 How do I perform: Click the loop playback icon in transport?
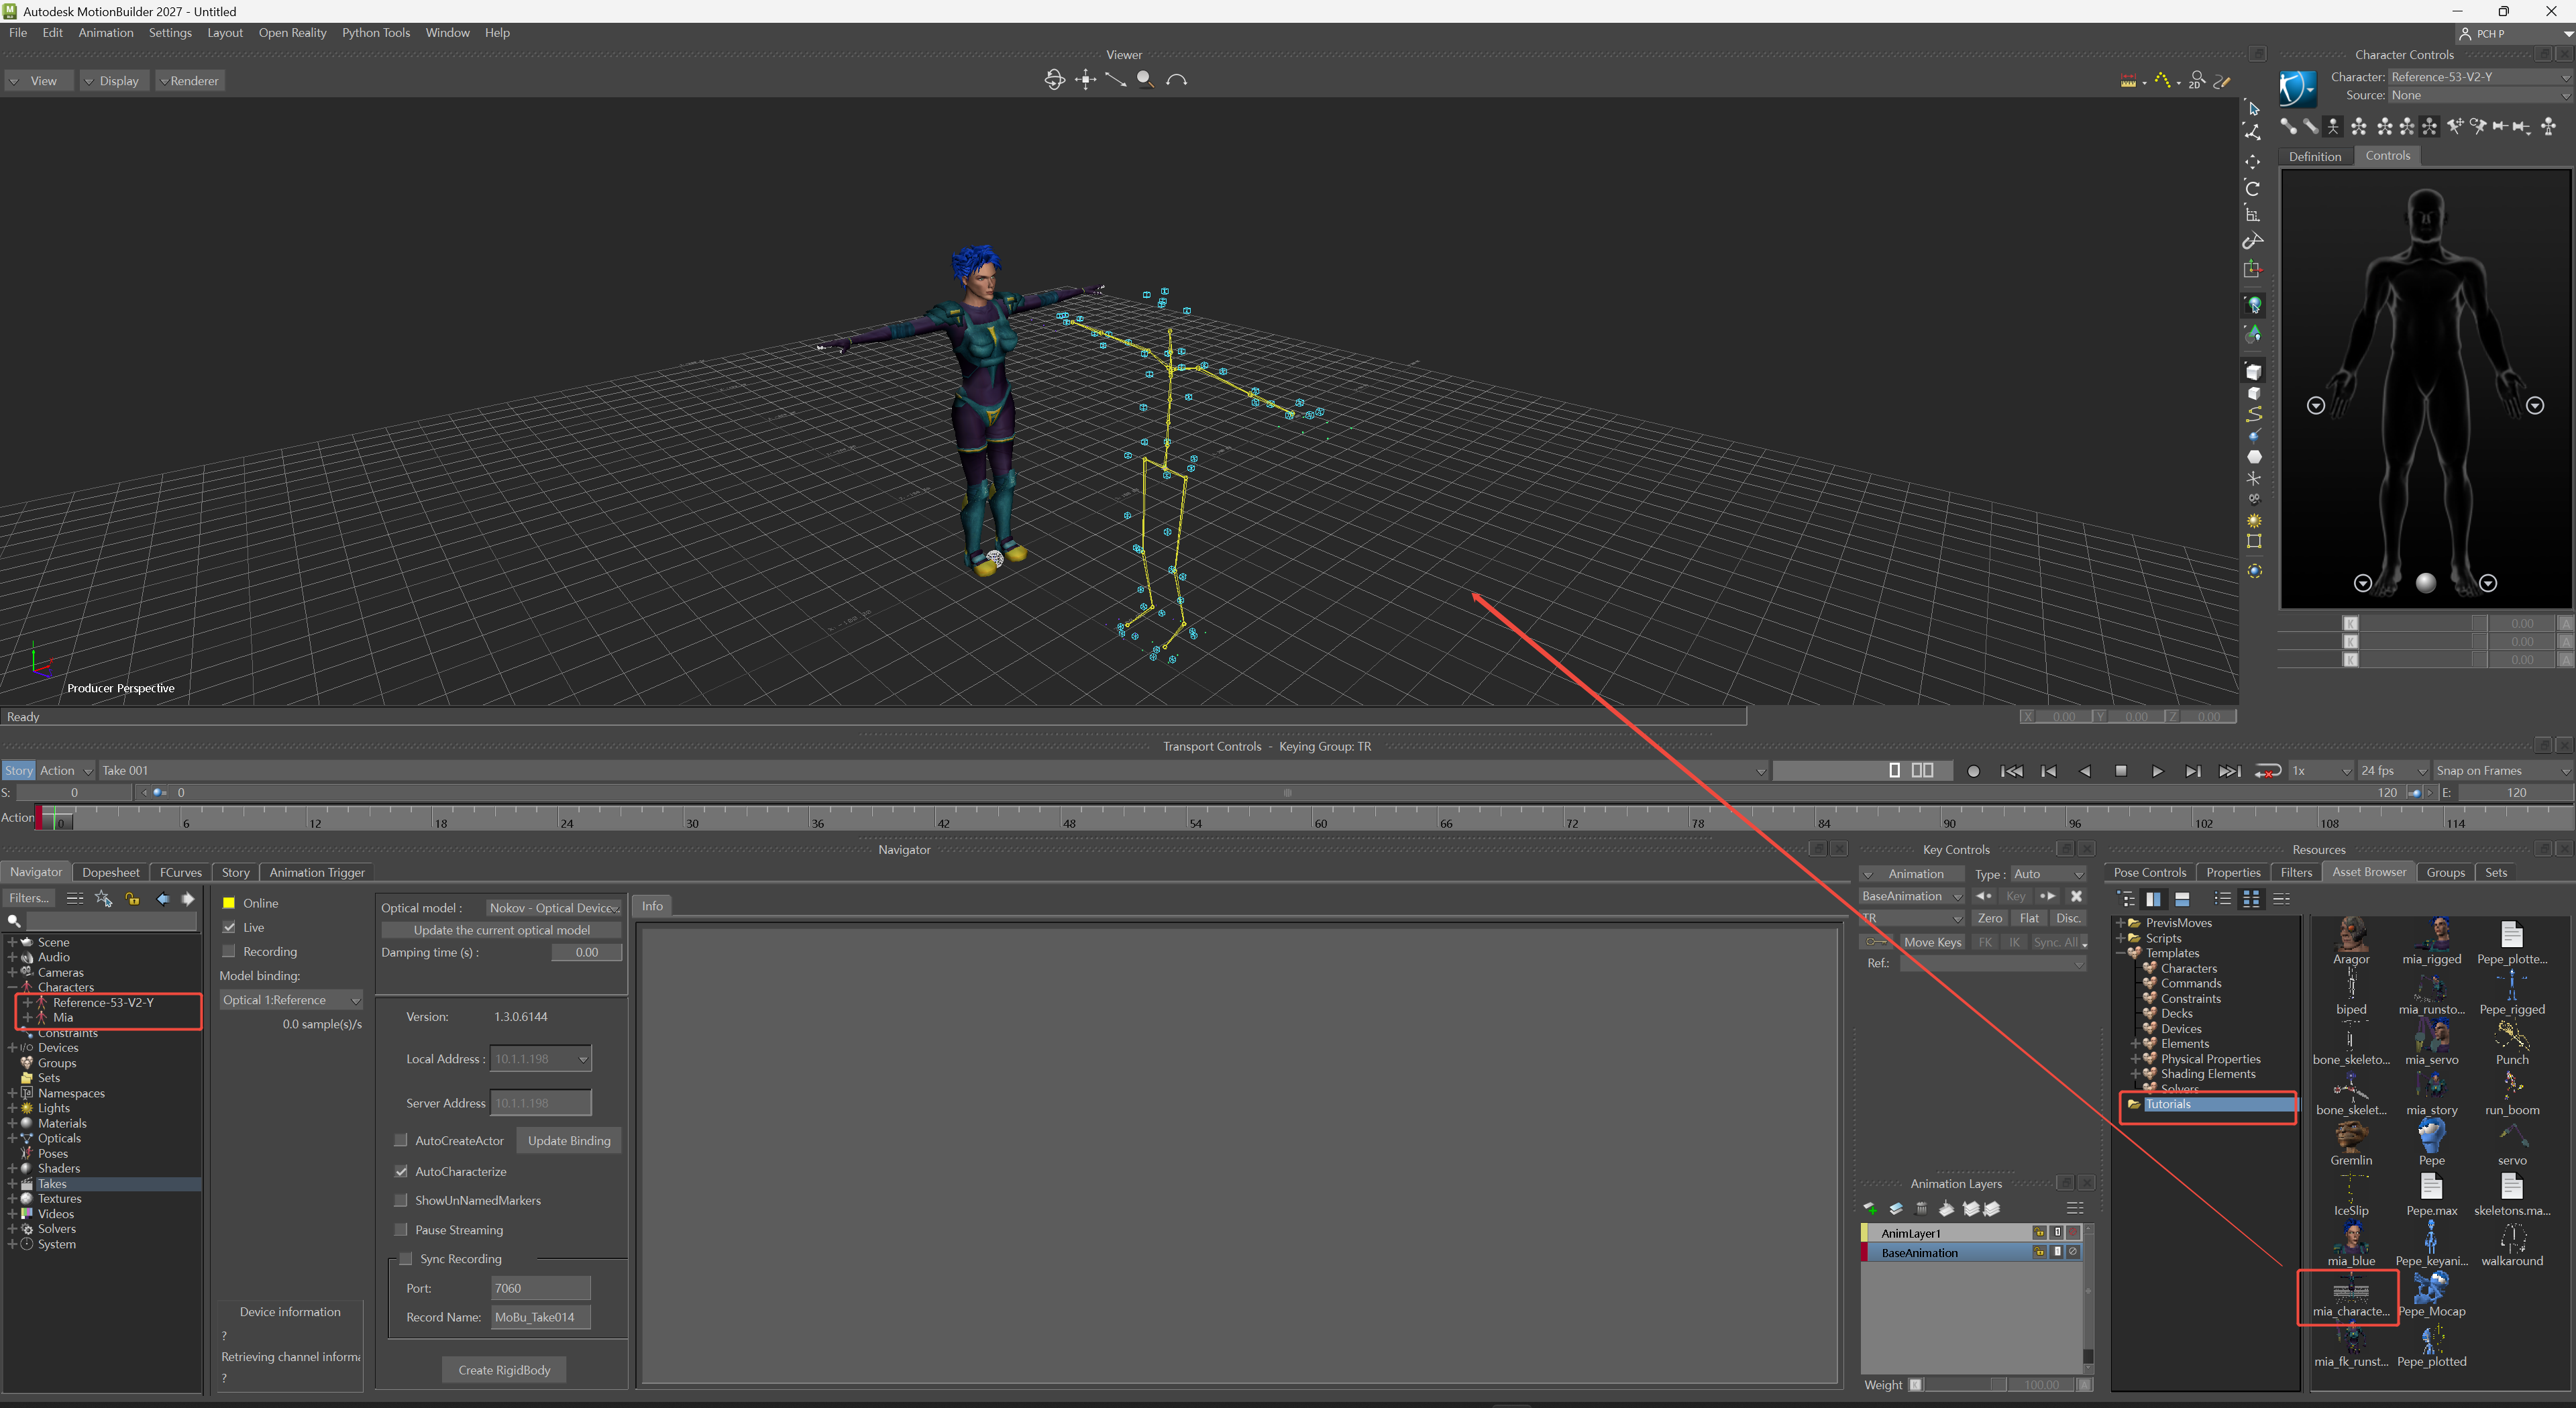pyautogui.click(x=2268, y=771)
